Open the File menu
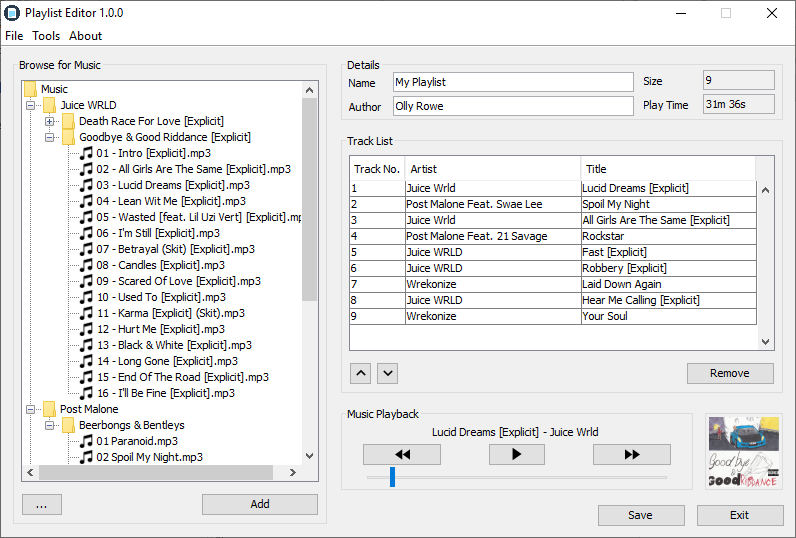This screenshot has width=796, height=538. click(14, 36)
